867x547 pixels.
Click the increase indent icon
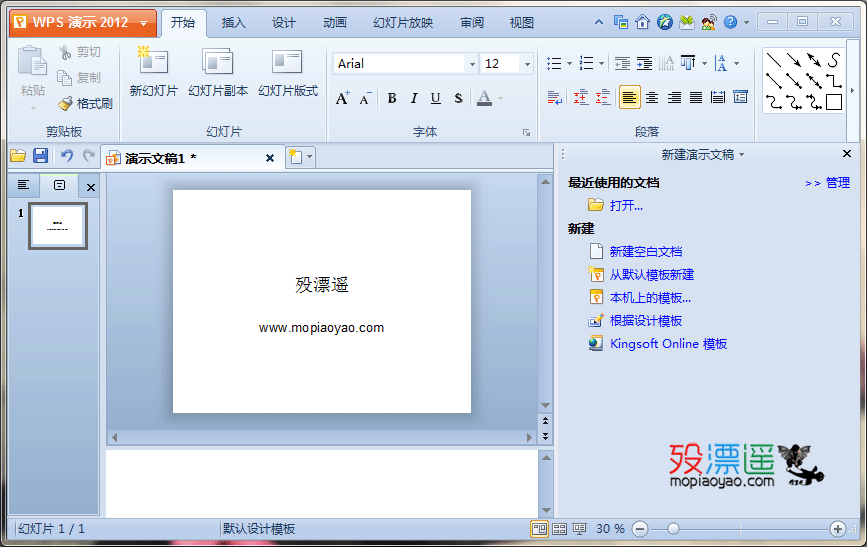(644, 64)
